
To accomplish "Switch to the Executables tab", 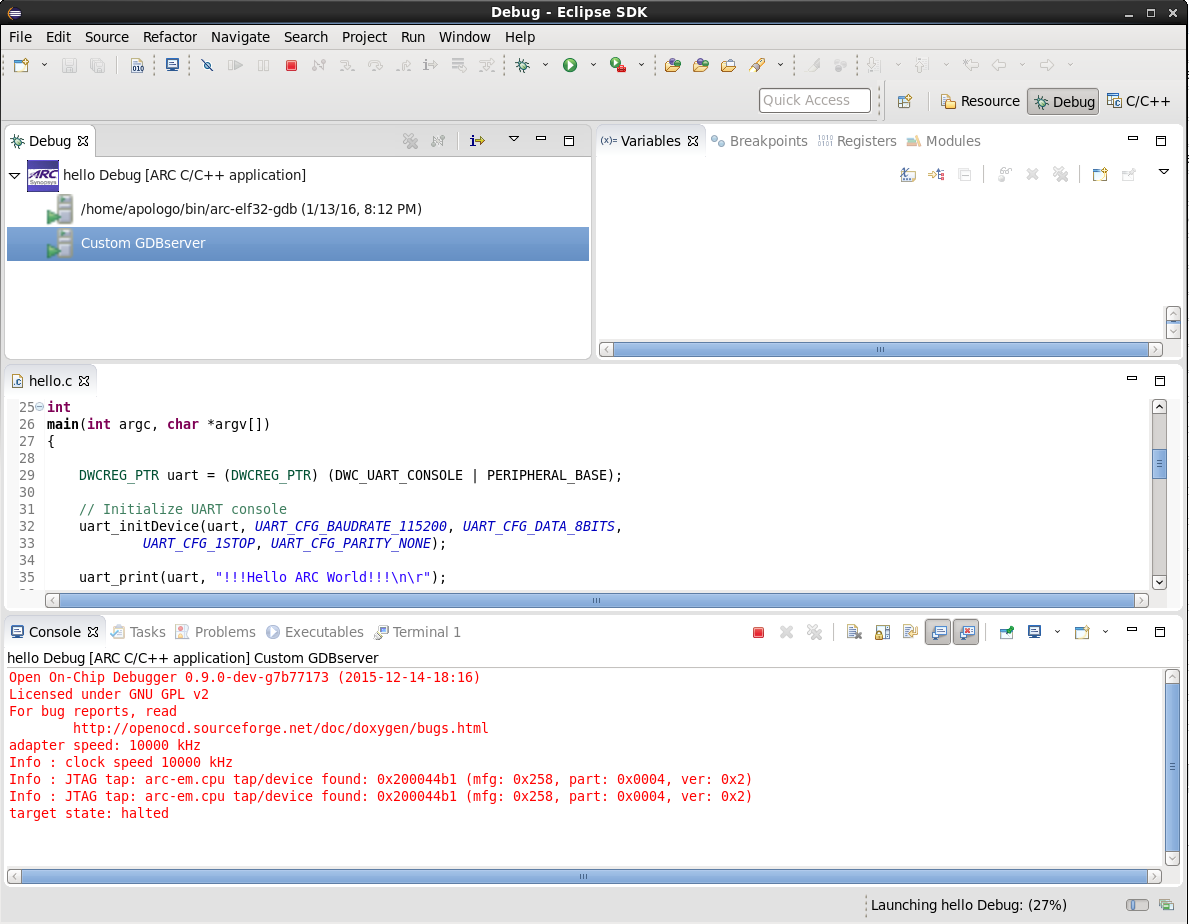I will click(x=315, y=632).
